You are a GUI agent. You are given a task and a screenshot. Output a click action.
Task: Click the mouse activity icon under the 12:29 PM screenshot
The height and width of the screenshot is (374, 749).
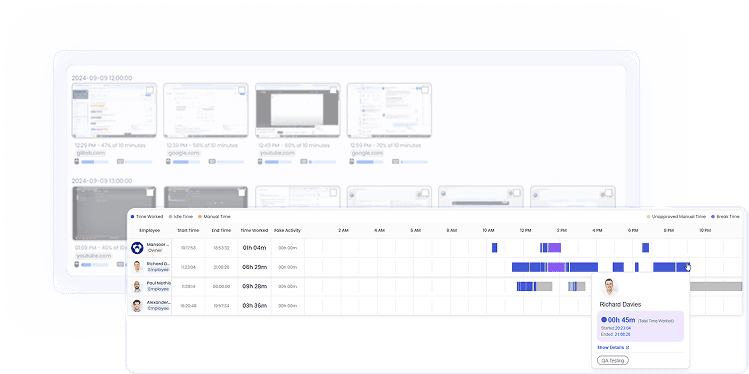pyautogui.click(x=77, y=162)
